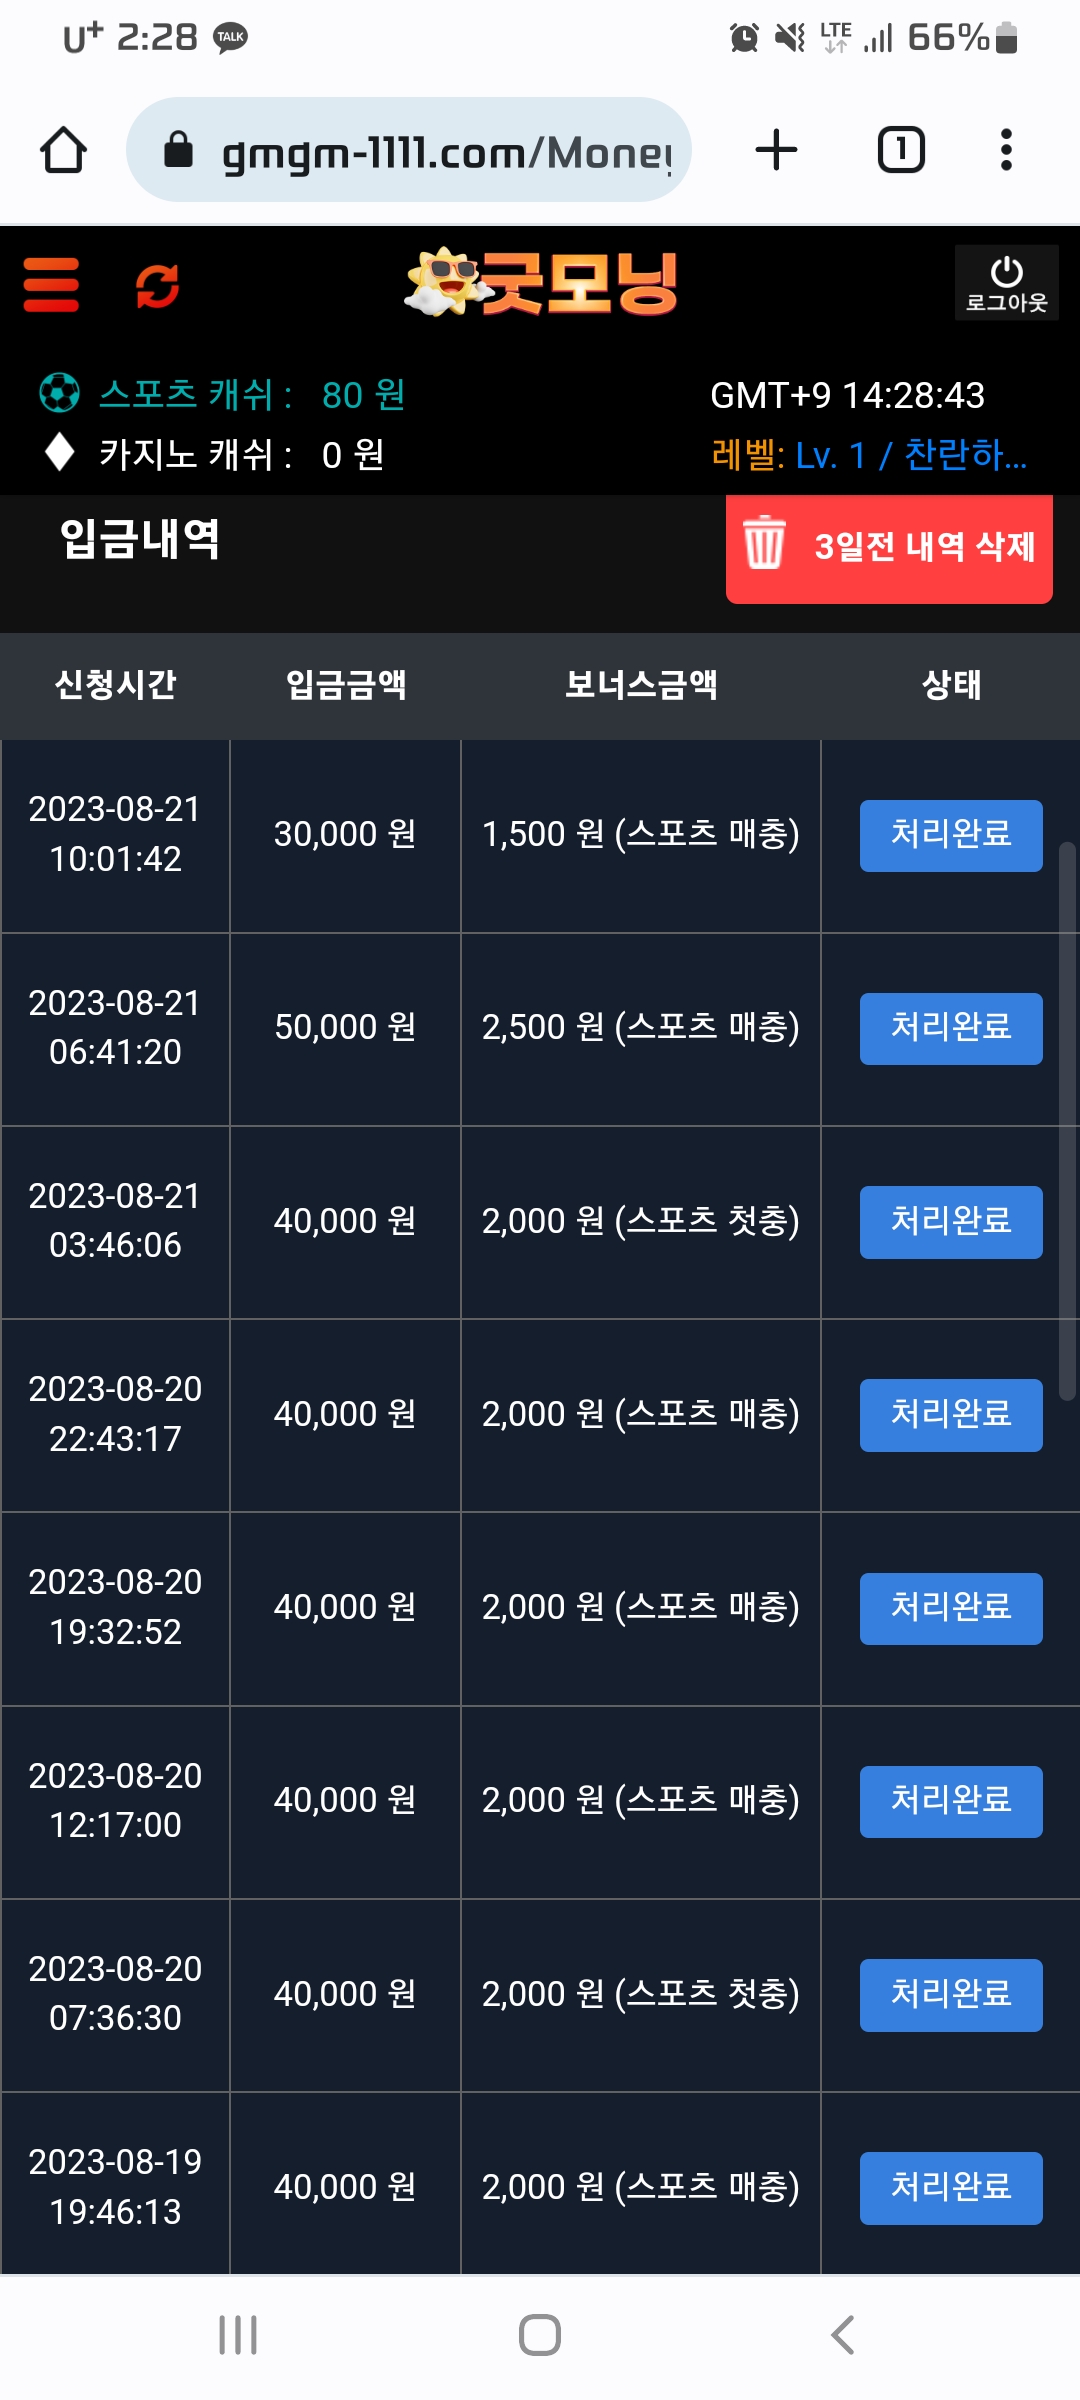Click the page vertical scrollbar
This screenshot has width=1080, height=2400.
point(1068,1120)
